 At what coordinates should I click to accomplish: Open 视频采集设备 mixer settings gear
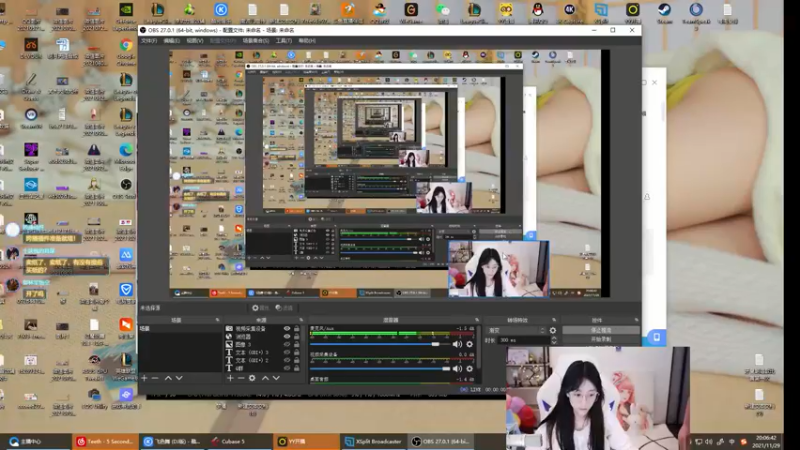pyautogui.click(x=469, y=368)
